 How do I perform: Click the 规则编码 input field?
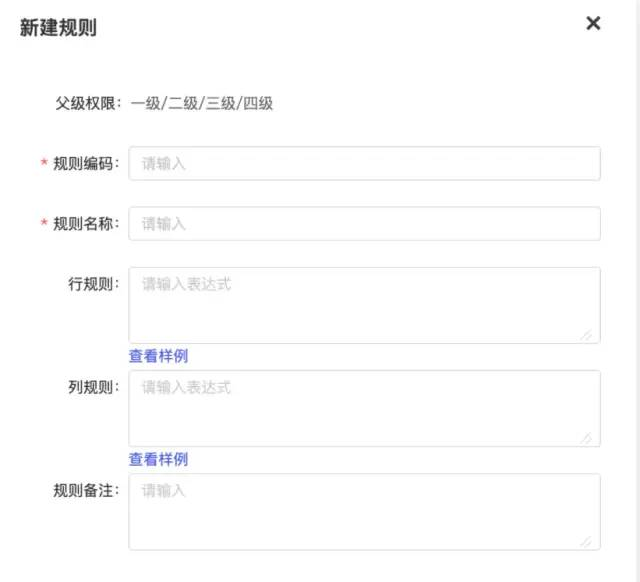(x=364, y=163)
